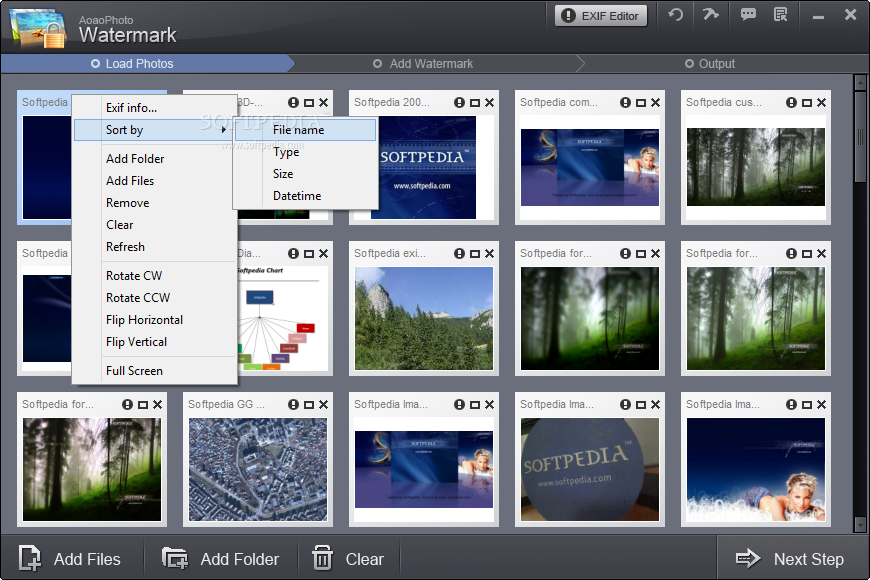Sort photos by Type
870x580 pixels.
[306, 152]
